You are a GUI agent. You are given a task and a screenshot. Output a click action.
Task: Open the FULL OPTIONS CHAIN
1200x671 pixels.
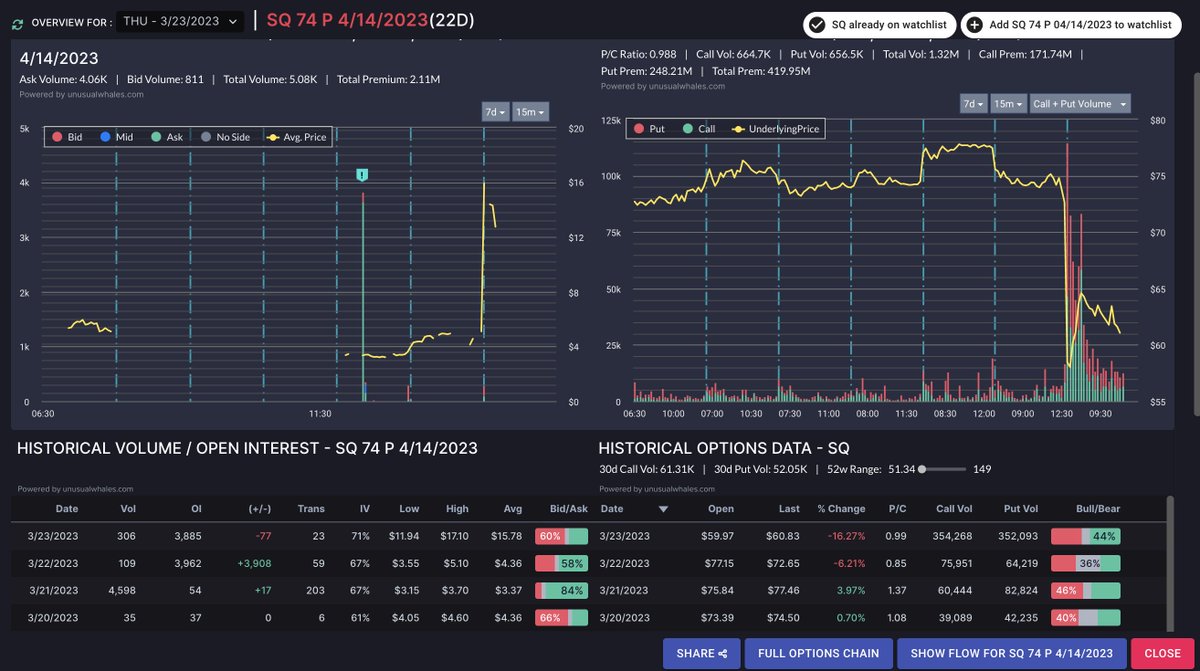point(818,653)
